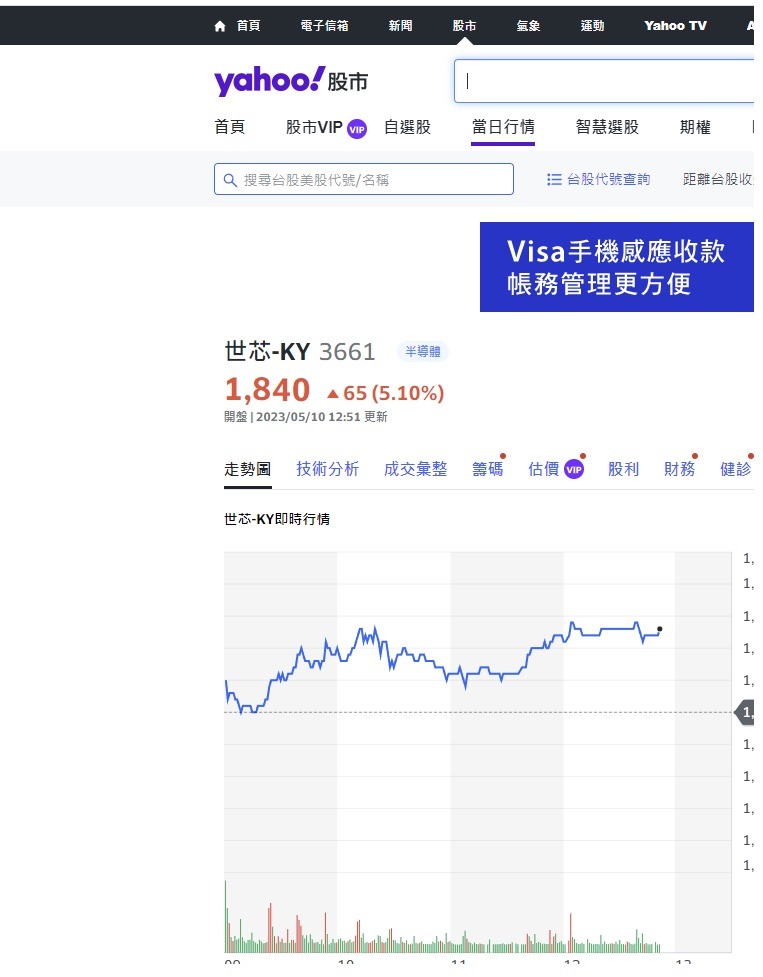
Task: Click the stock name 世芯-KY 3661
Action: pos(298,351)
